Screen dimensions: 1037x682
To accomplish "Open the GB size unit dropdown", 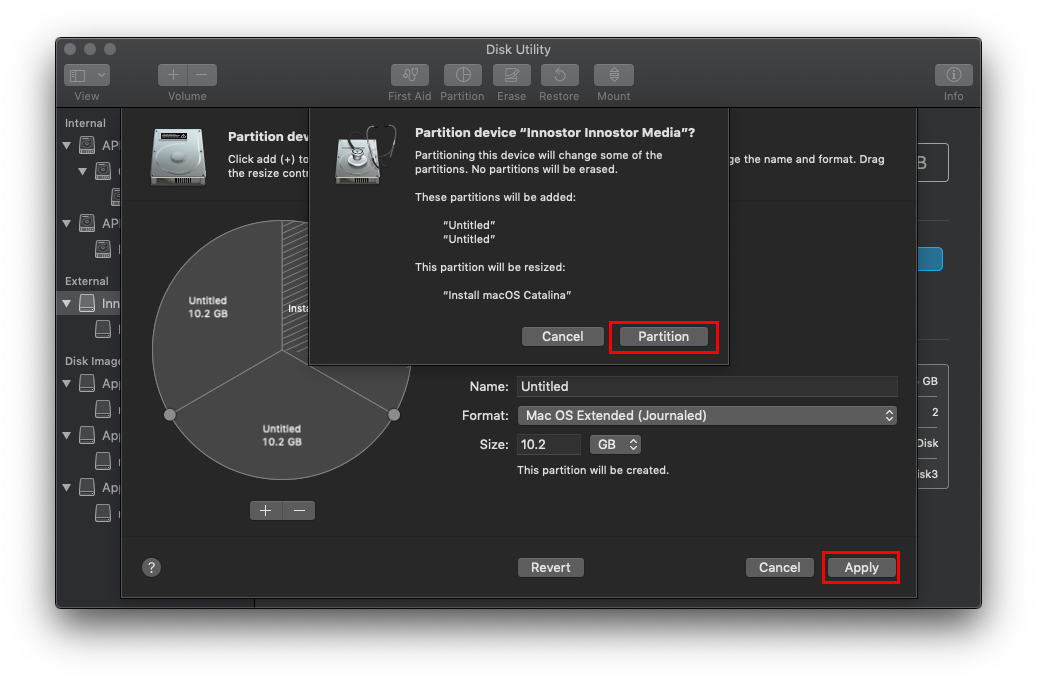I will tap(615, 444).
